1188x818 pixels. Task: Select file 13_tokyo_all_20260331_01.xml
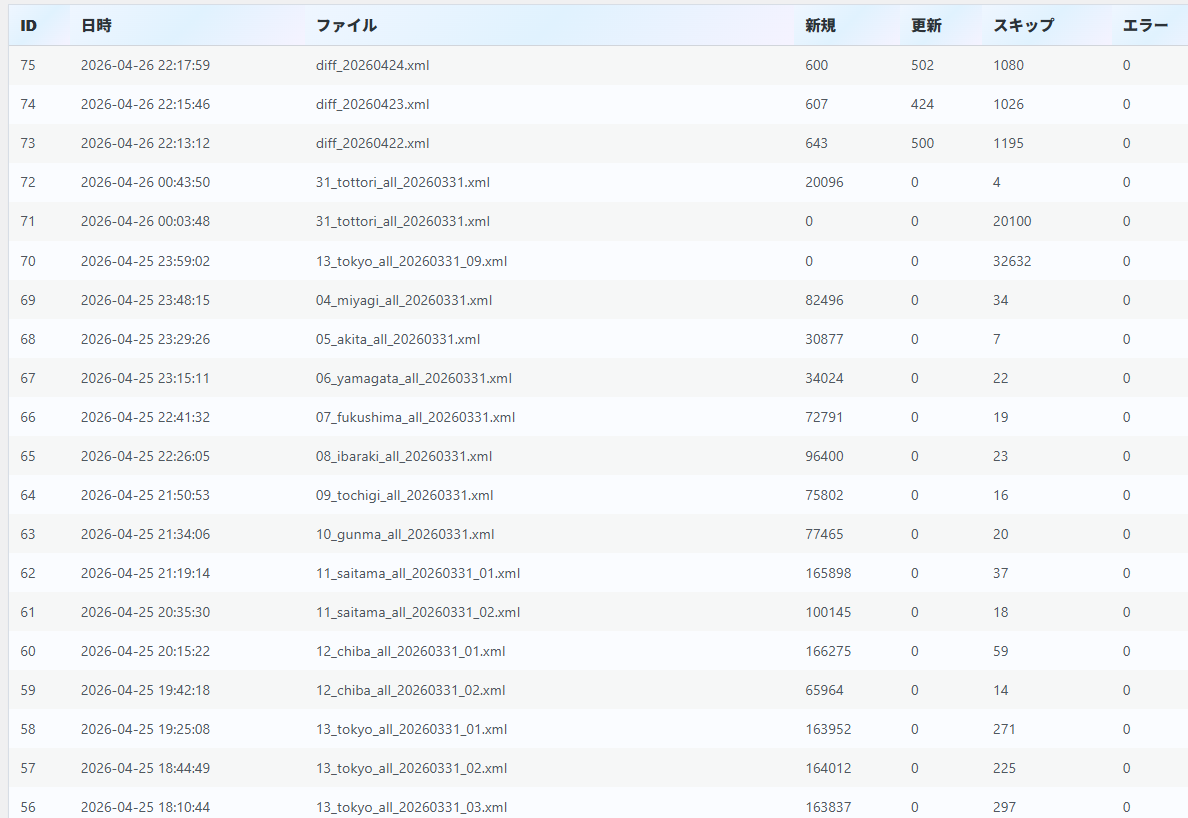(411, 729)
